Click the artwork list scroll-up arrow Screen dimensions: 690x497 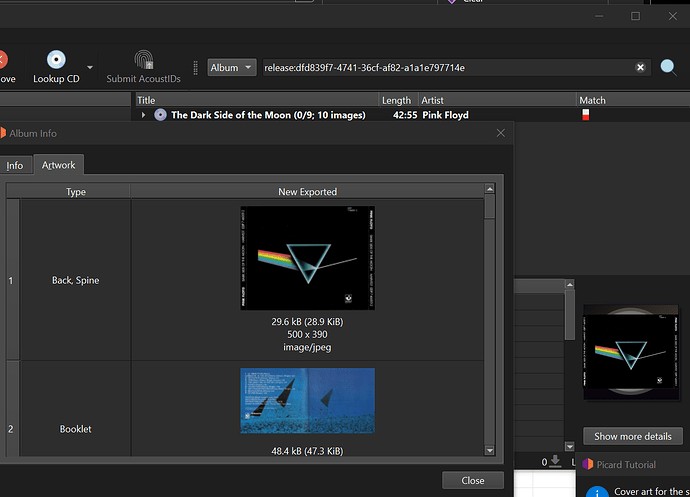[x=490, y=189]
